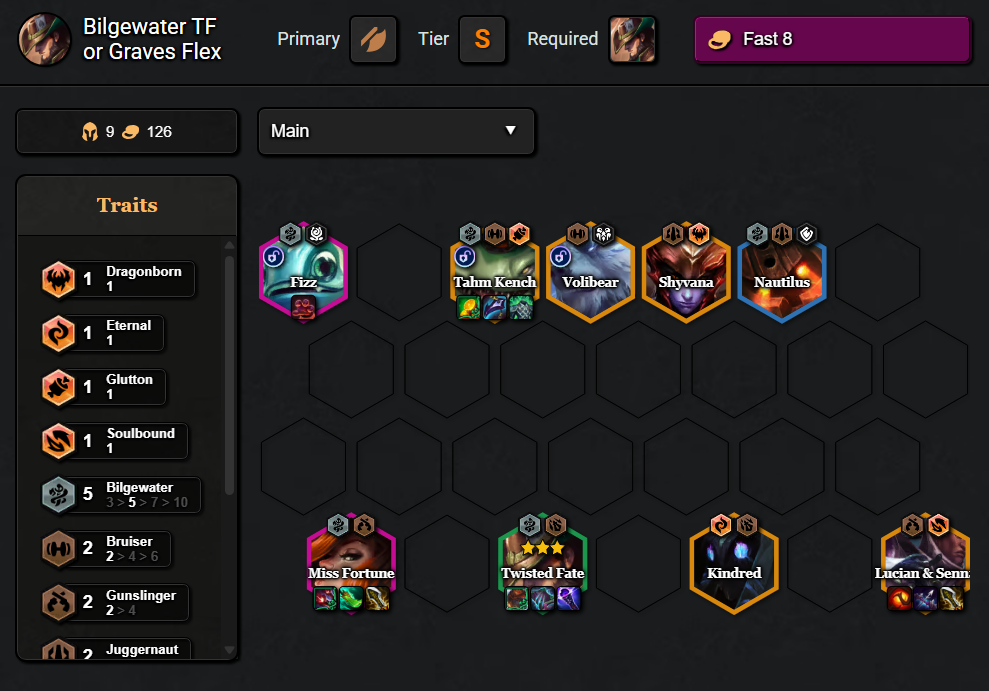
Task: Click the Glutton trait icon
Action: click(x=60, y=388)
